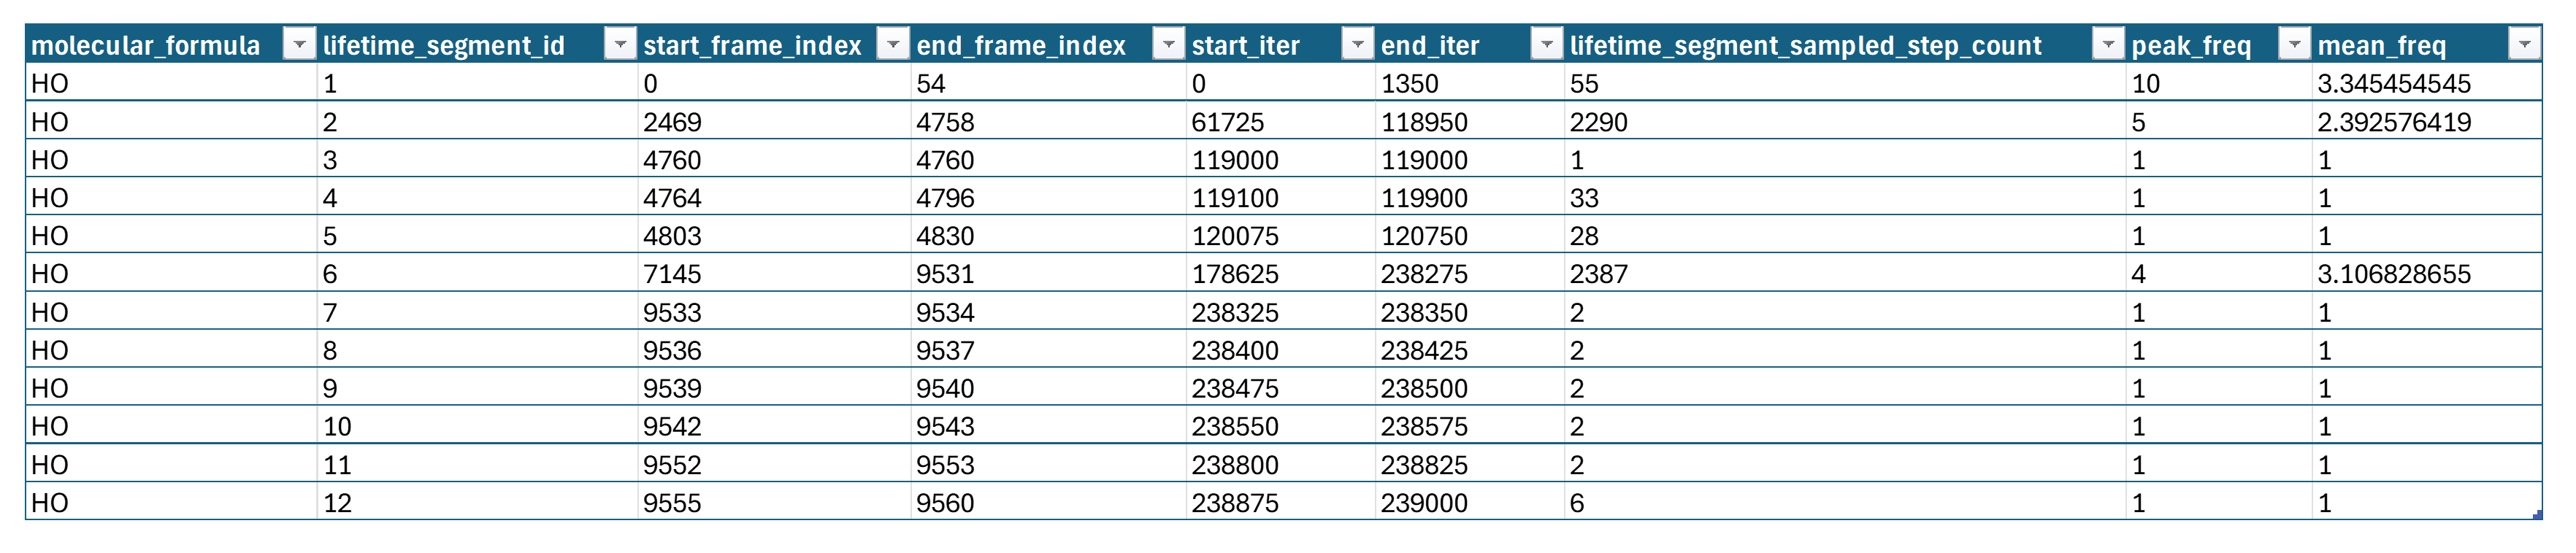Click end_frame_index value 4830

[945, 236]
